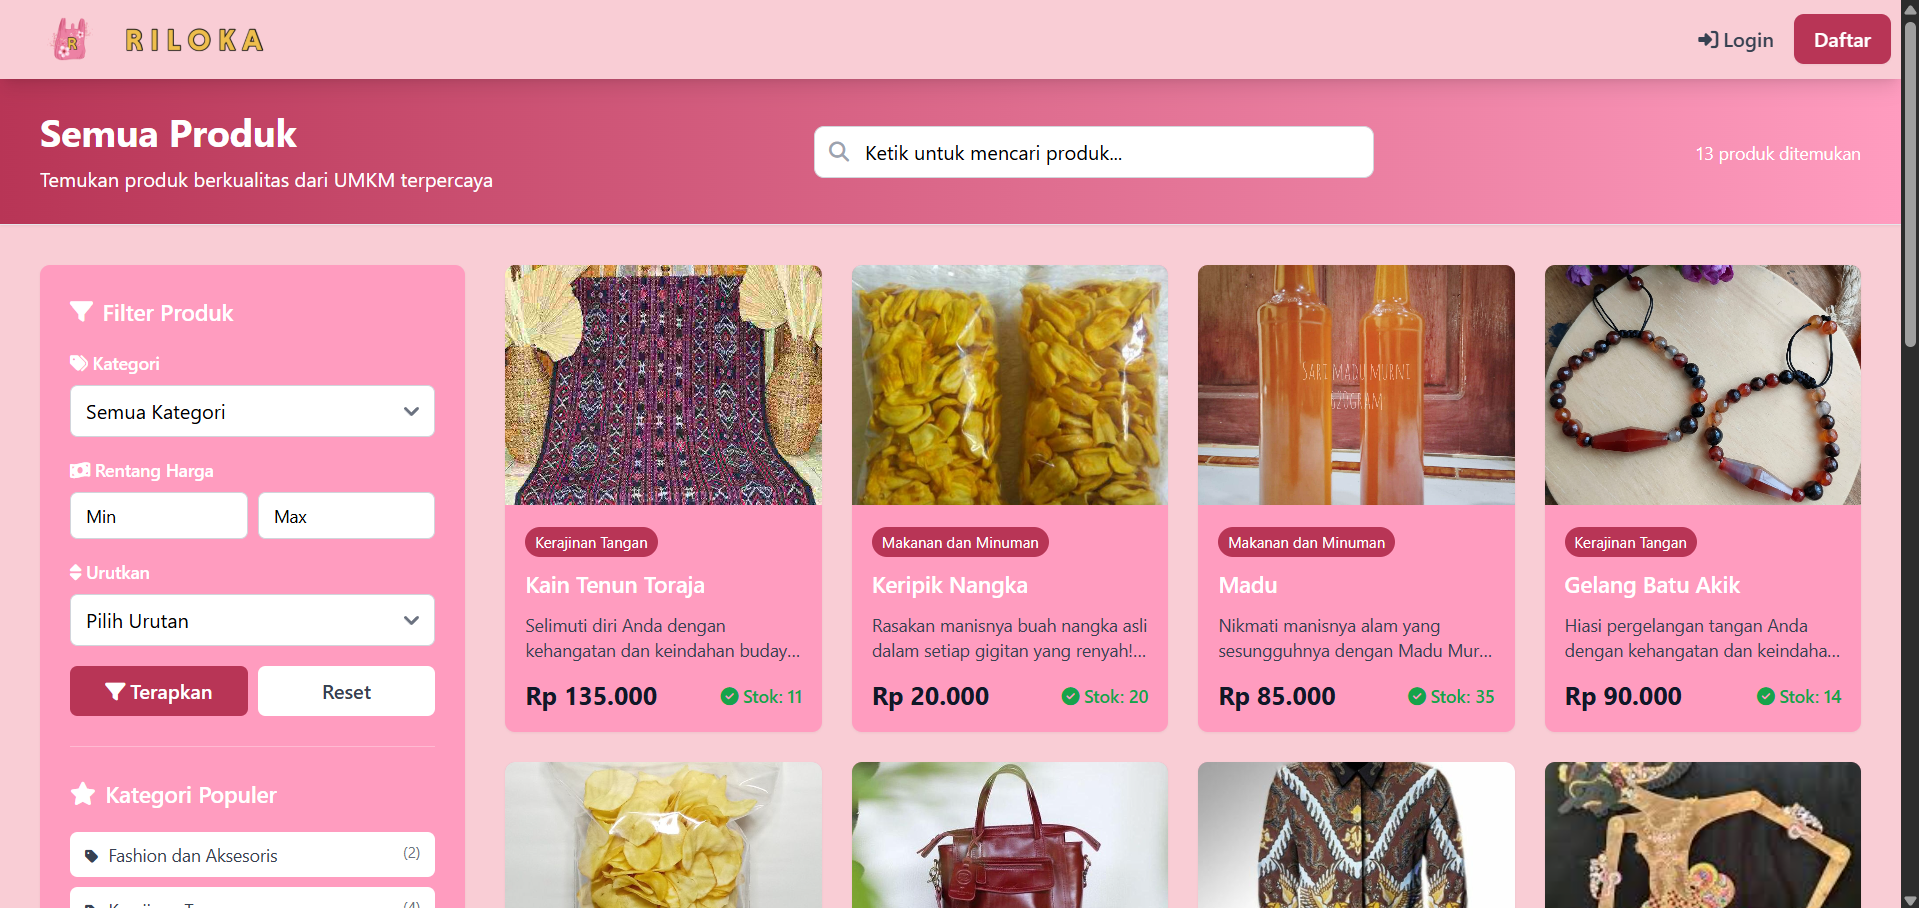Apply filters with the Terapkan button
1919x908 pixels.
159,691
